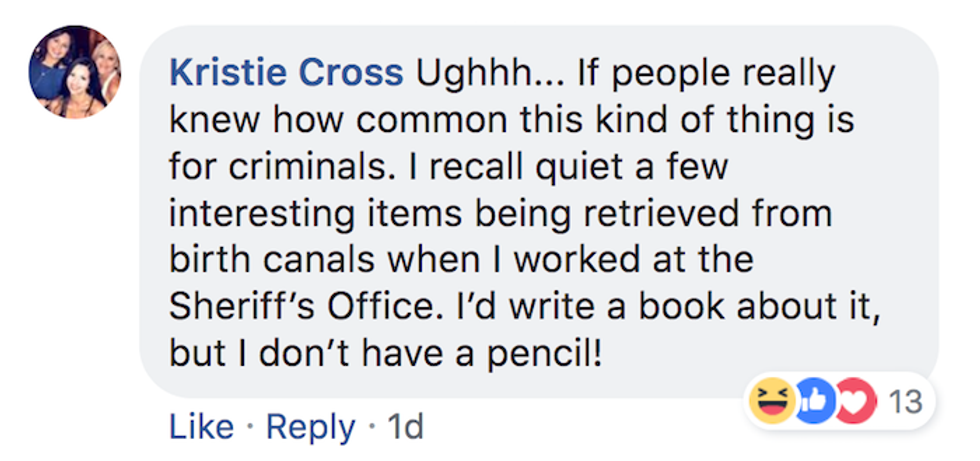The width and height of the screenshot is (980, 461).
Task: Click the 1d timestamp link
Action: coord(405,427)
